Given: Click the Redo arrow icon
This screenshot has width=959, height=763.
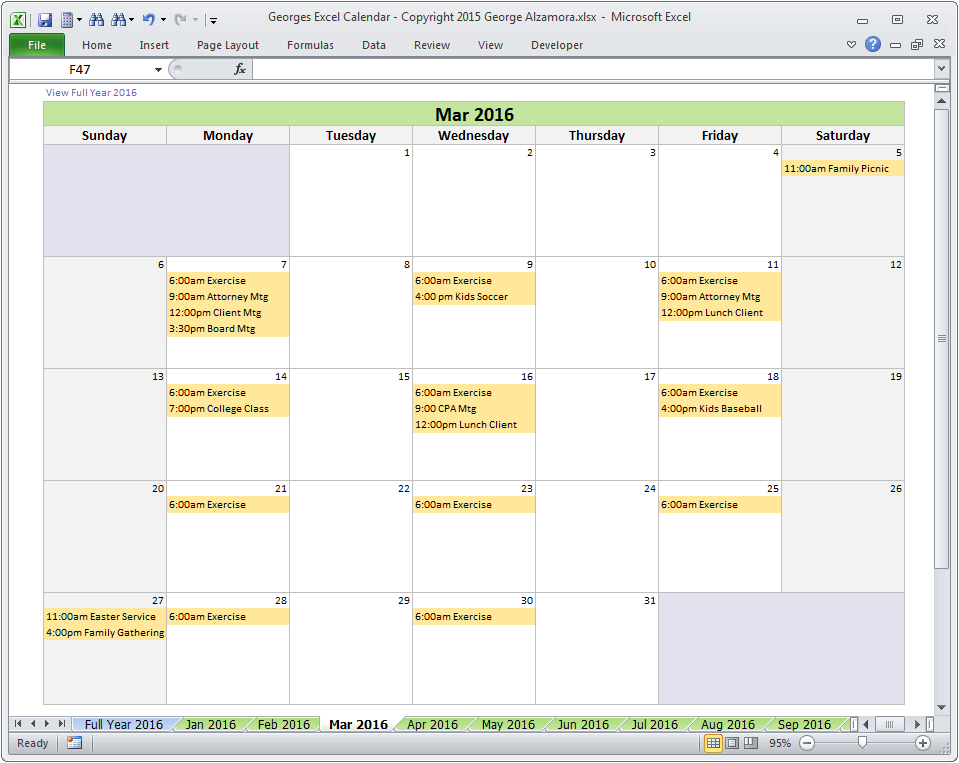Looking at the screenshot, I should pos(180,20).
